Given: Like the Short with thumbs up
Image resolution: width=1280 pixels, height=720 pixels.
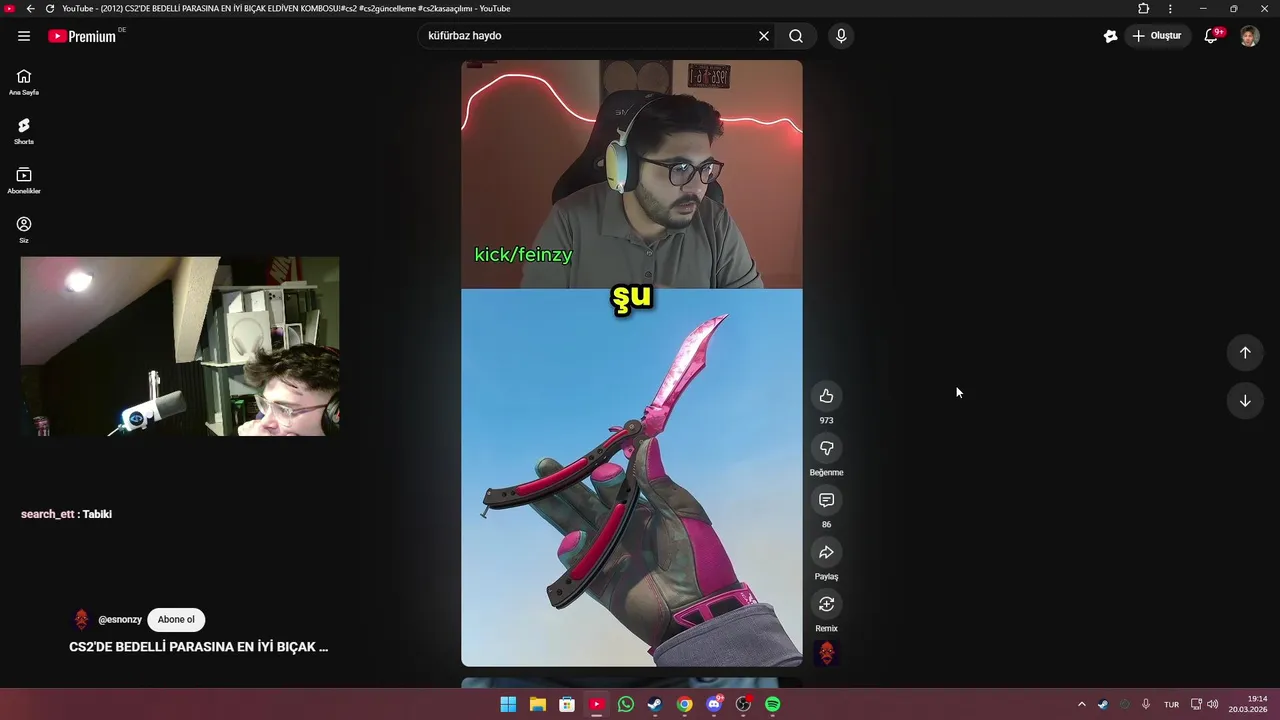Looking at the screenshot, I should point(826,396).
